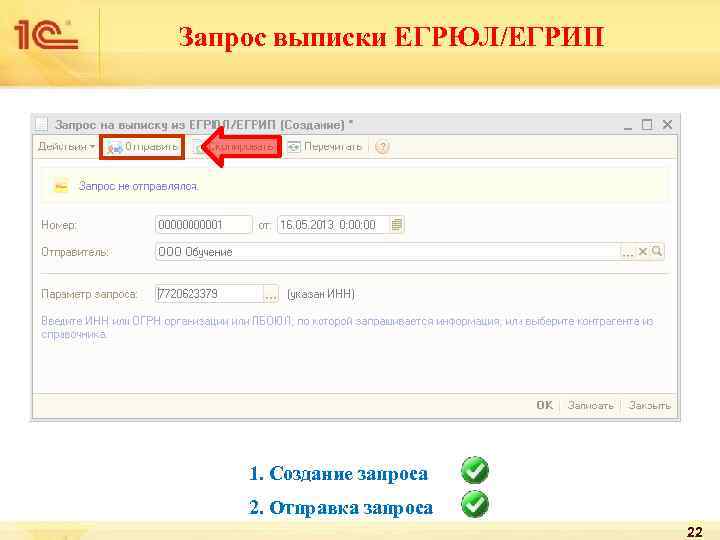Click the Записать button
Viewport: 720px width, 540px height.
[x=591, y=405]
